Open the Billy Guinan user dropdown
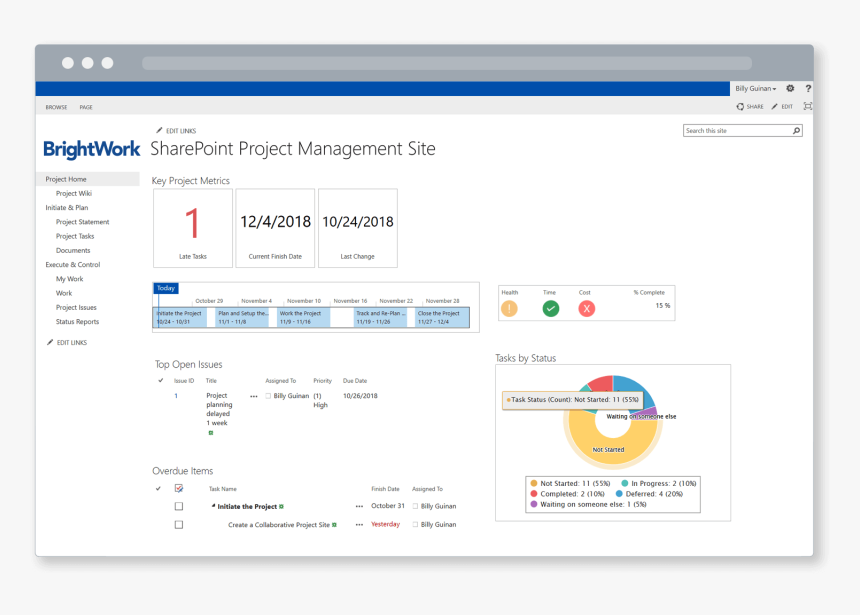Screen dimensions: 860x615 coord(755,89)
